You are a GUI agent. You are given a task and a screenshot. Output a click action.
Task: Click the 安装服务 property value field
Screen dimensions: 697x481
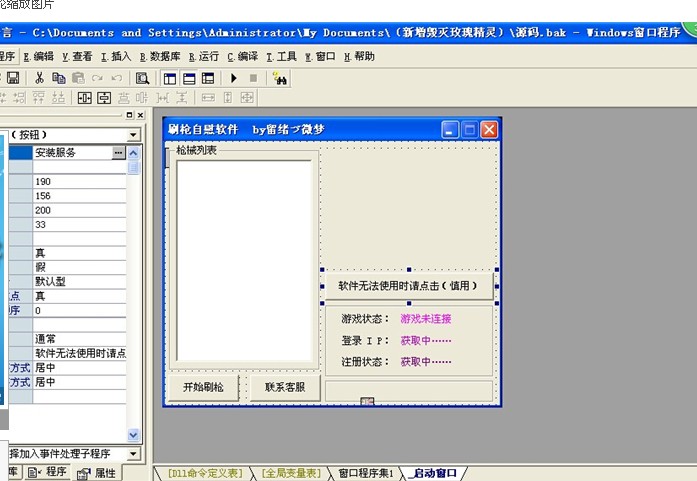coord(73,152)
